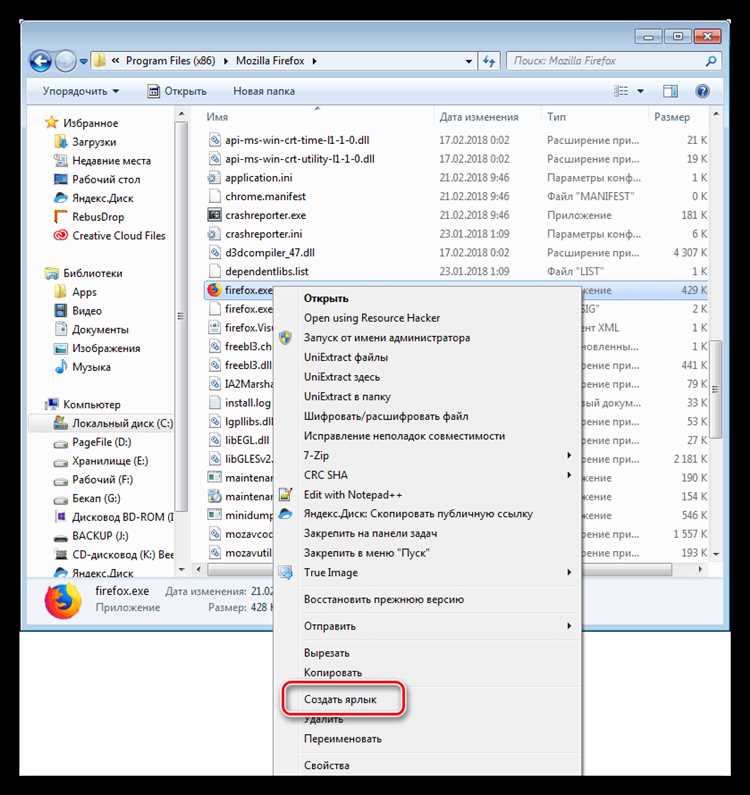
Task: Select Избранное star in sidebar
Action: coord(52,123)
